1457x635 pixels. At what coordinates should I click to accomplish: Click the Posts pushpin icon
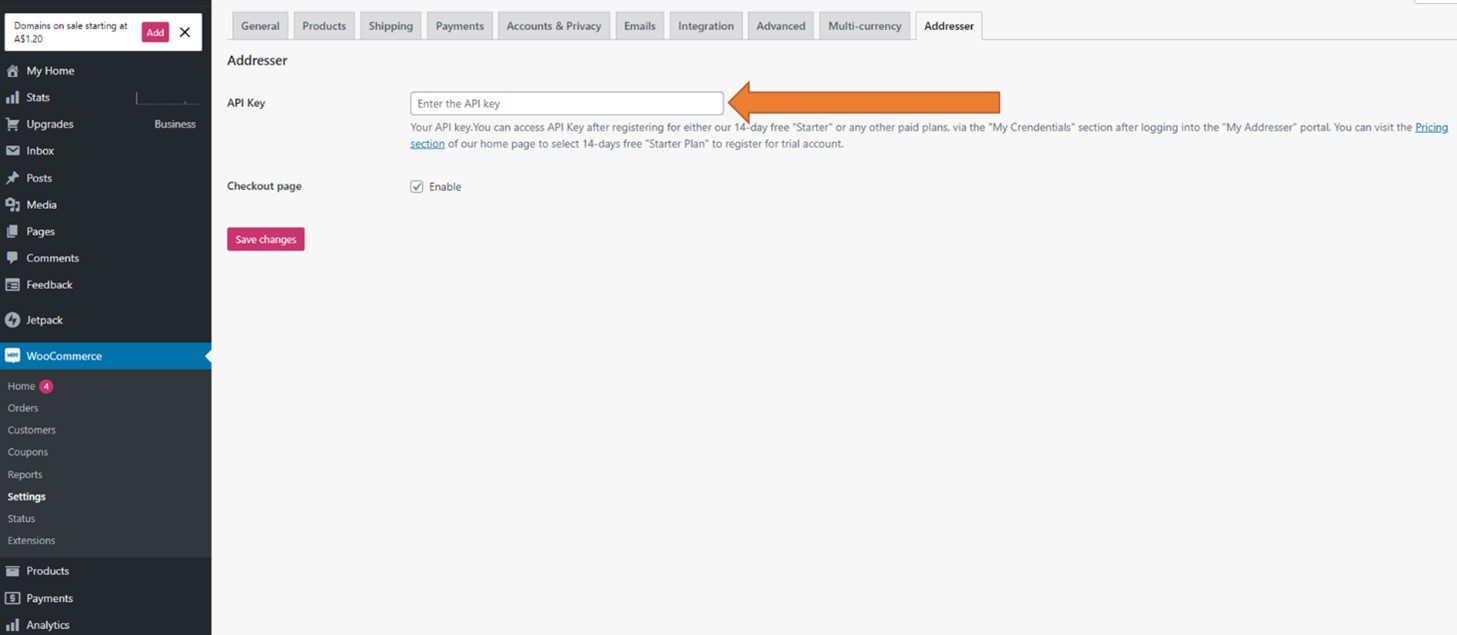point(12,178)
